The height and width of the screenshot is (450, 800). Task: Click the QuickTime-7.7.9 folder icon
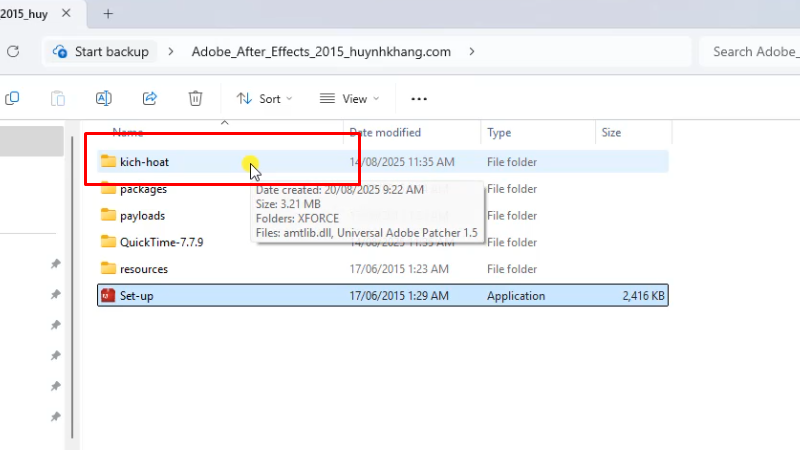pyautogui.click(x=108, y=241)
